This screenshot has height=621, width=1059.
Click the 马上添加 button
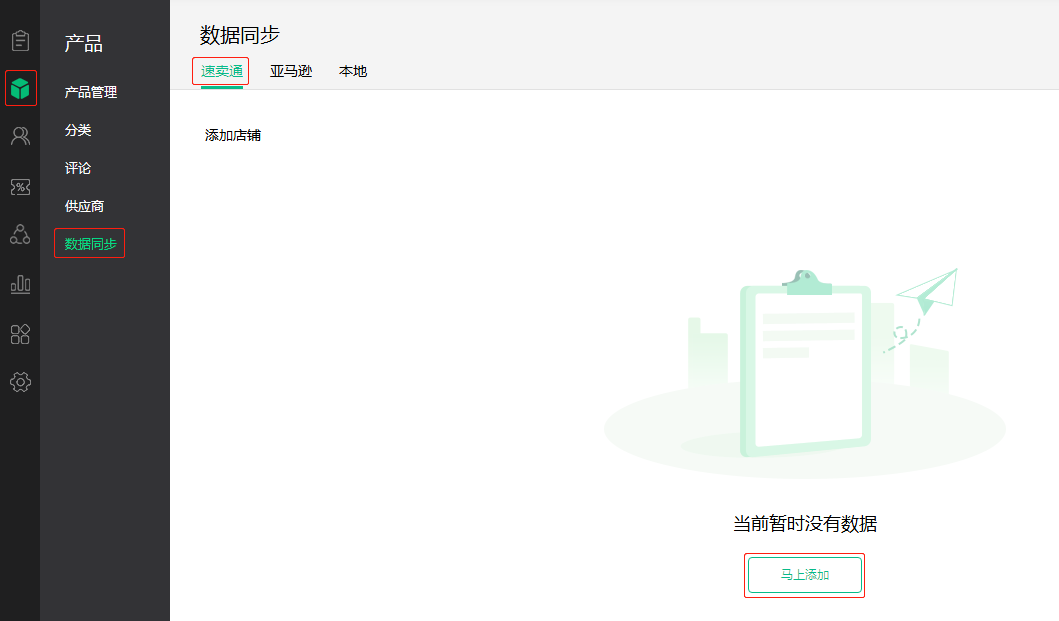click(804, 575)
